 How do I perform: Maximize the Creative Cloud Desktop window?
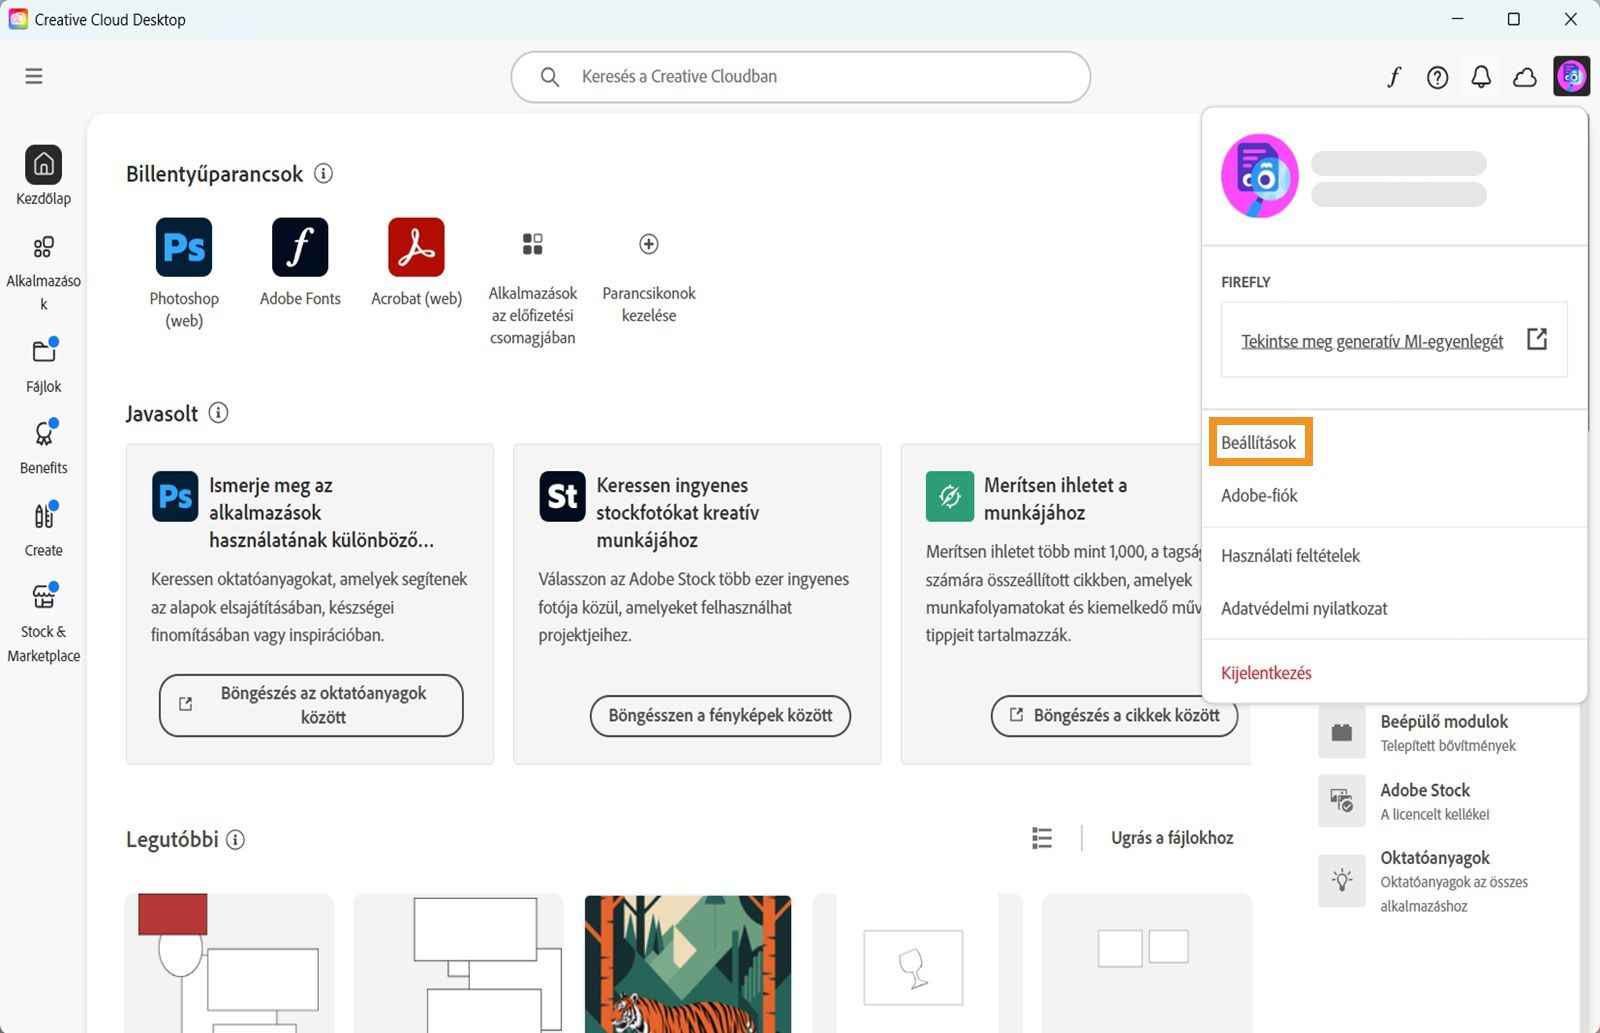(x=1514, y=19)
